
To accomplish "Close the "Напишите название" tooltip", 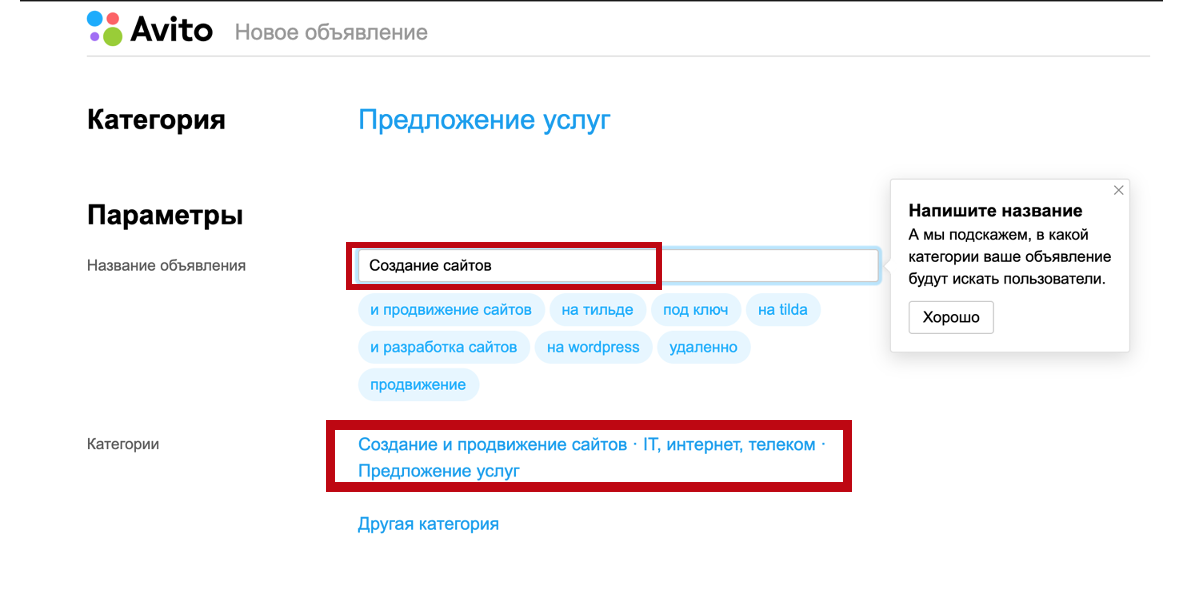I will tap(1118, 190).
